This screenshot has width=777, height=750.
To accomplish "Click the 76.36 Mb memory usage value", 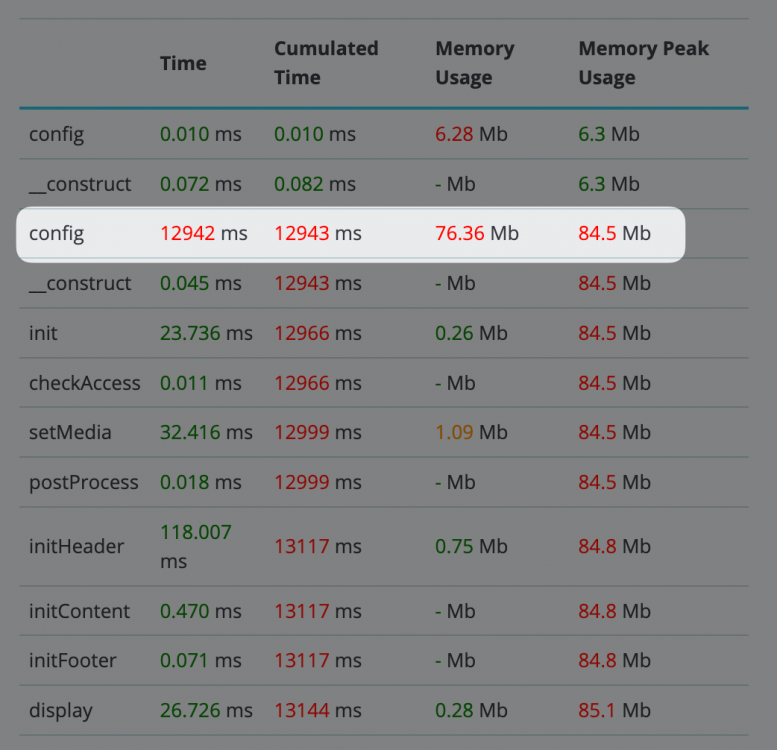I will (x=476, y=233).
